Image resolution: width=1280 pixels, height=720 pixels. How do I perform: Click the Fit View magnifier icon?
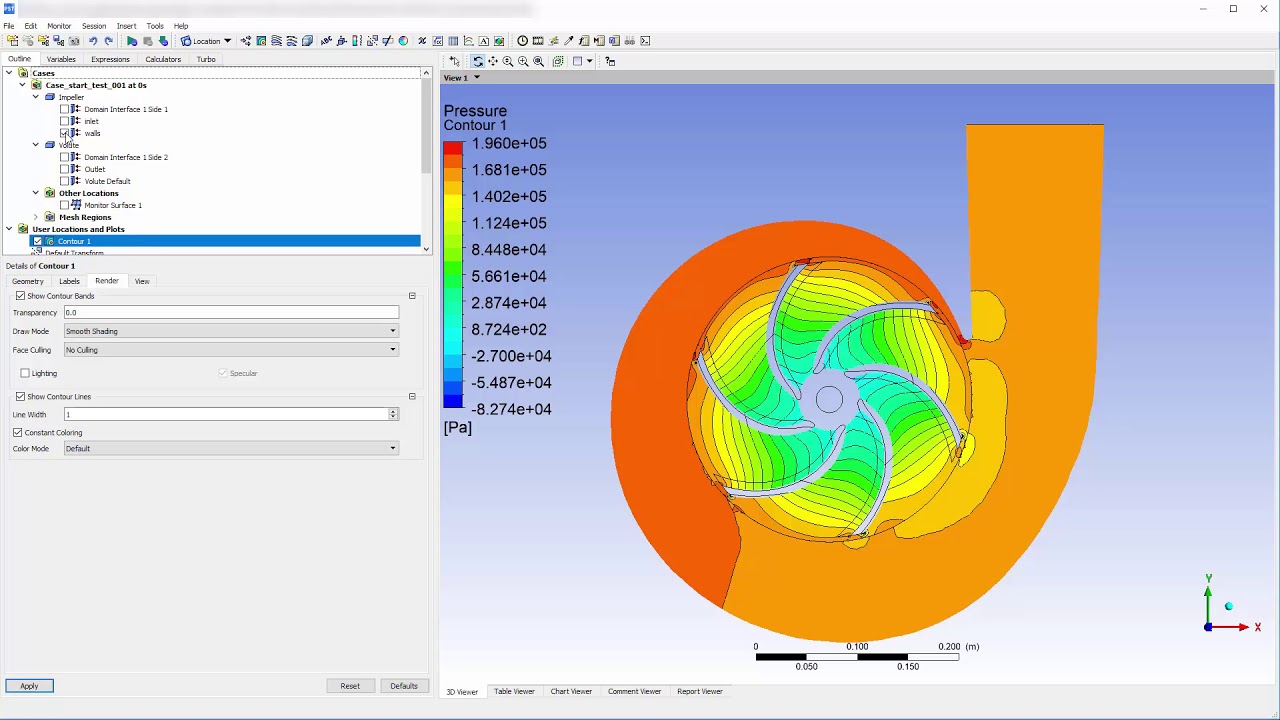[x=538, y=61]
